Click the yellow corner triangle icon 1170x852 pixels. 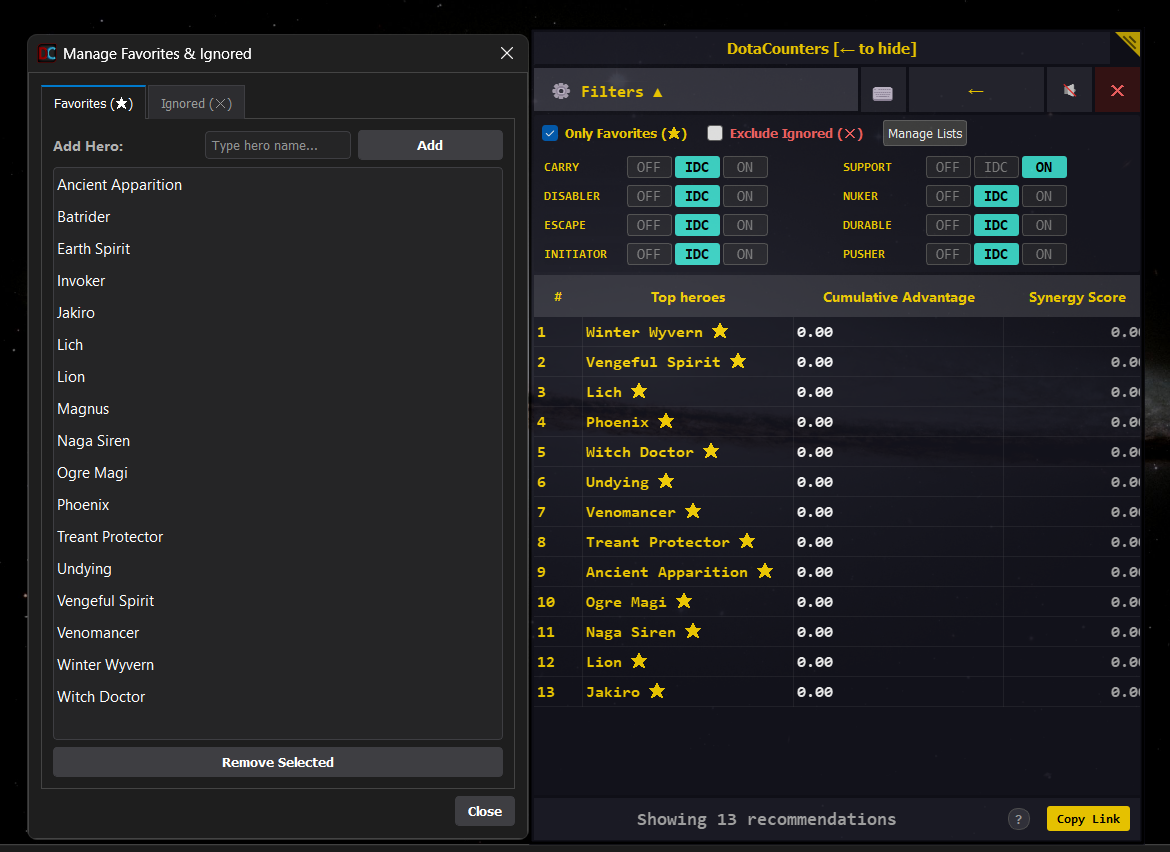(1127, 43)
